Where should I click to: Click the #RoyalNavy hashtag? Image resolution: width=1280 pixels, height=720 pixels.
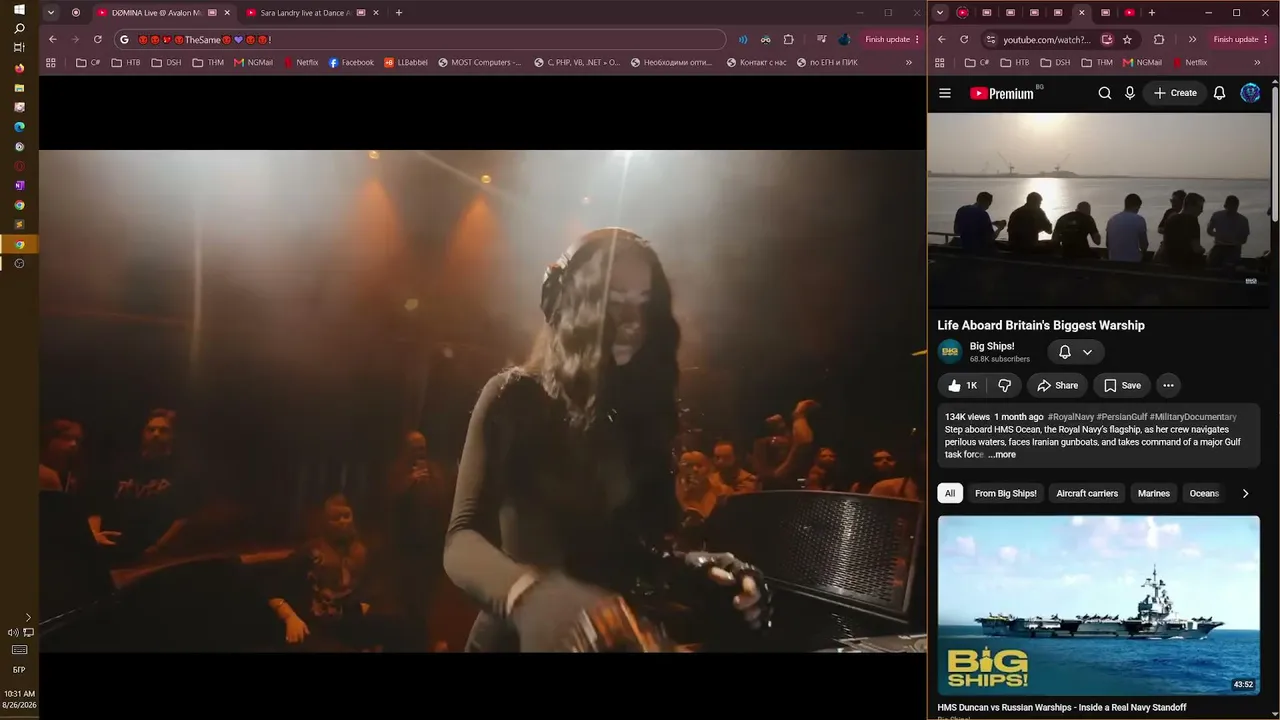tap(1070, 417)
